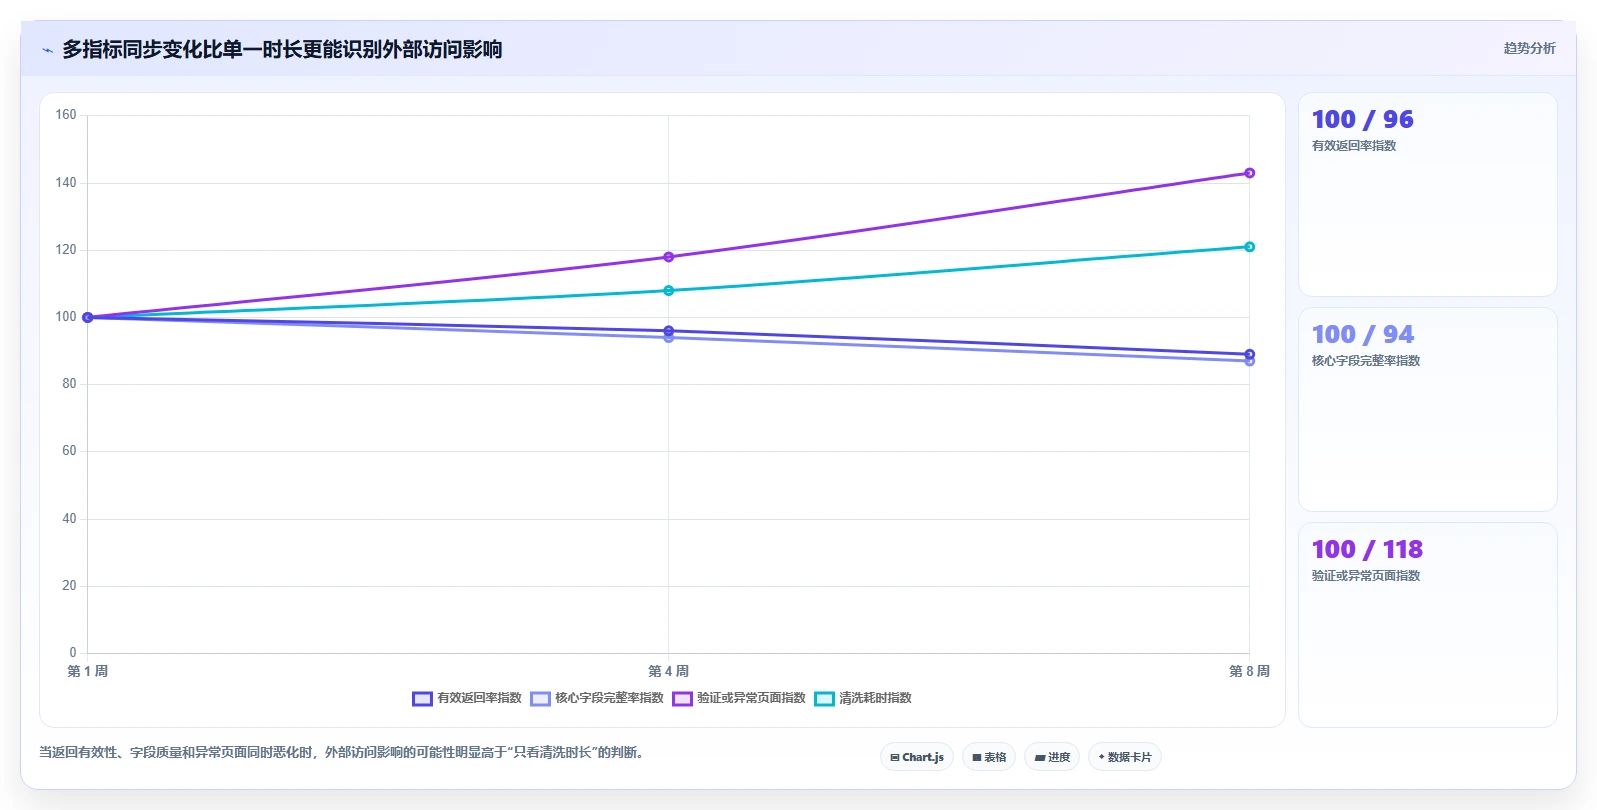
Task: Click the 数据卡片 tag button
Action: coord(1125,757)
